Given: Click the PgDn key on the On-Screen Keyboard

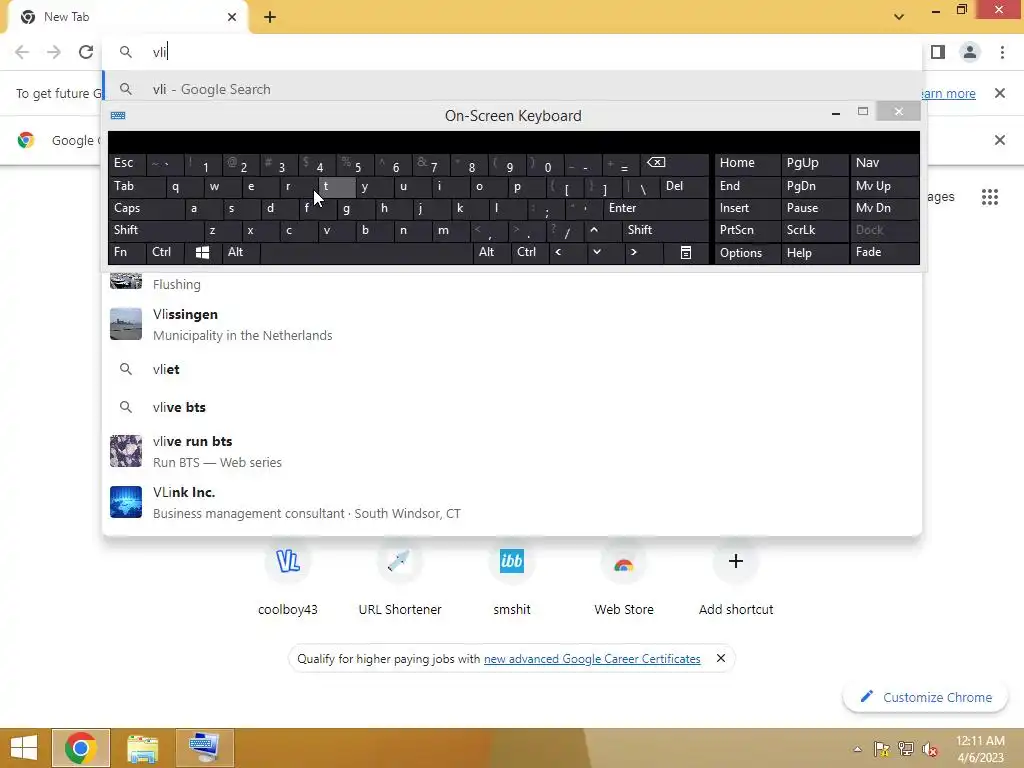Looking at the screenshot, I should (x=815, y=186).
